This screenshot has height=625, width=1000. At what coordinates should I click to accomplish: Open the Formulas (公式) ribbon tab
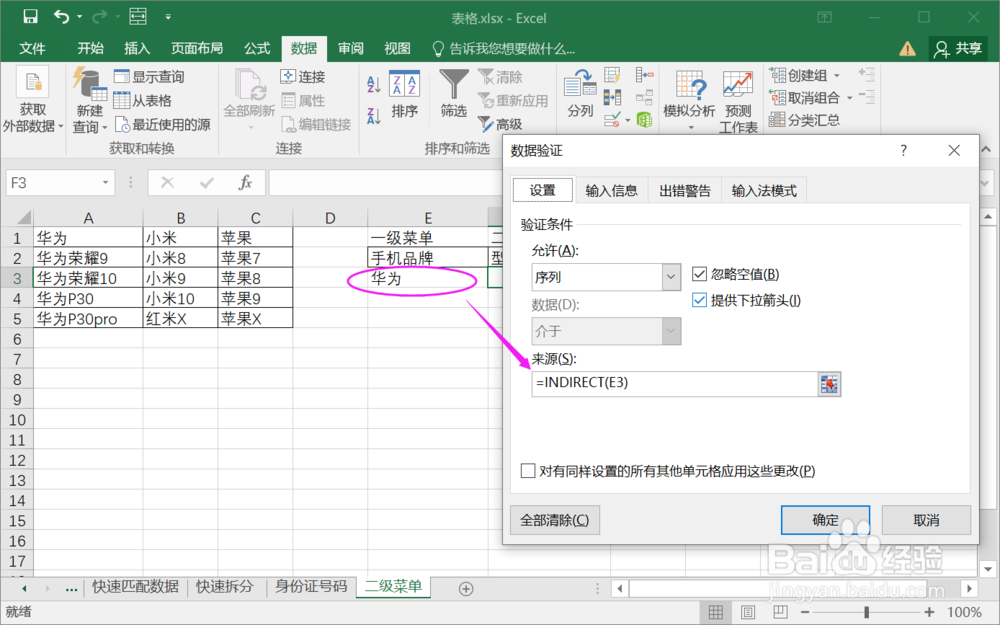[256, 48]
